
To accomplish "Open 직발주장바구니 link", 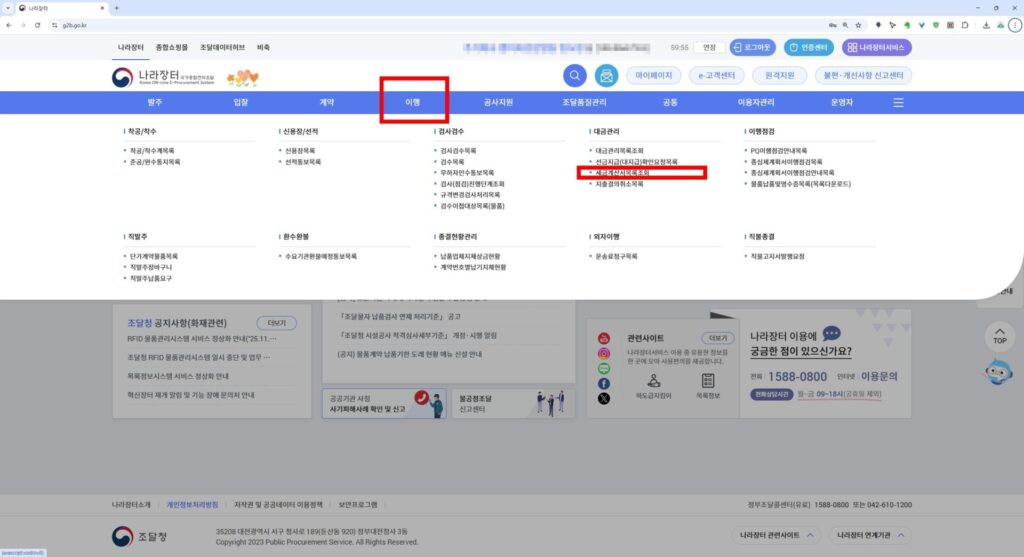I will pyautogui.click(x=150, y=267).
